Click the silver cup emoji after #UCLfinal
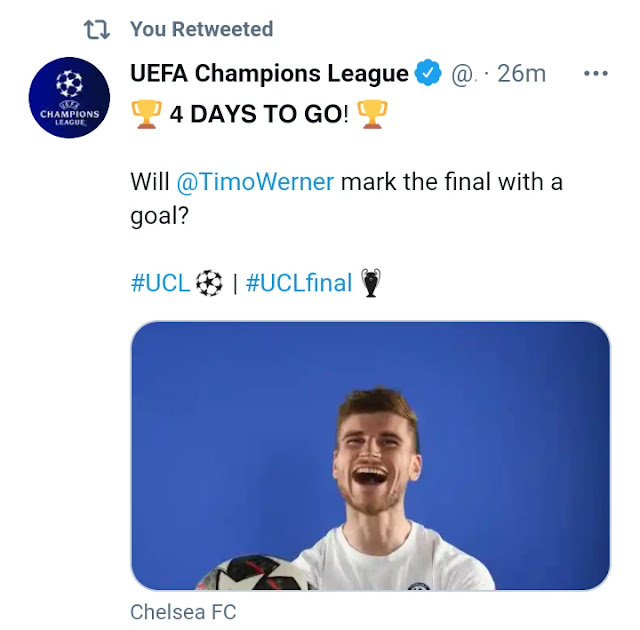This screenshot has height=630, width=640. 371,284
